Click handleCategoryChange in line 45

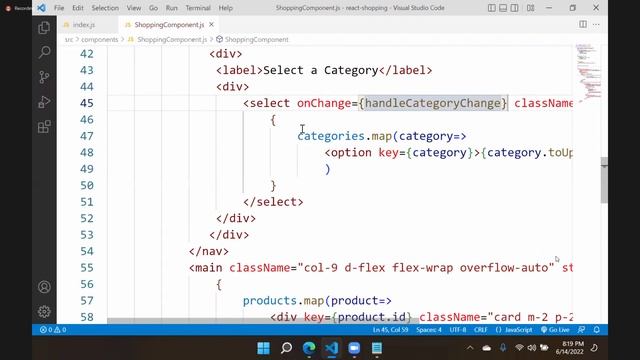tap(433, 103)
